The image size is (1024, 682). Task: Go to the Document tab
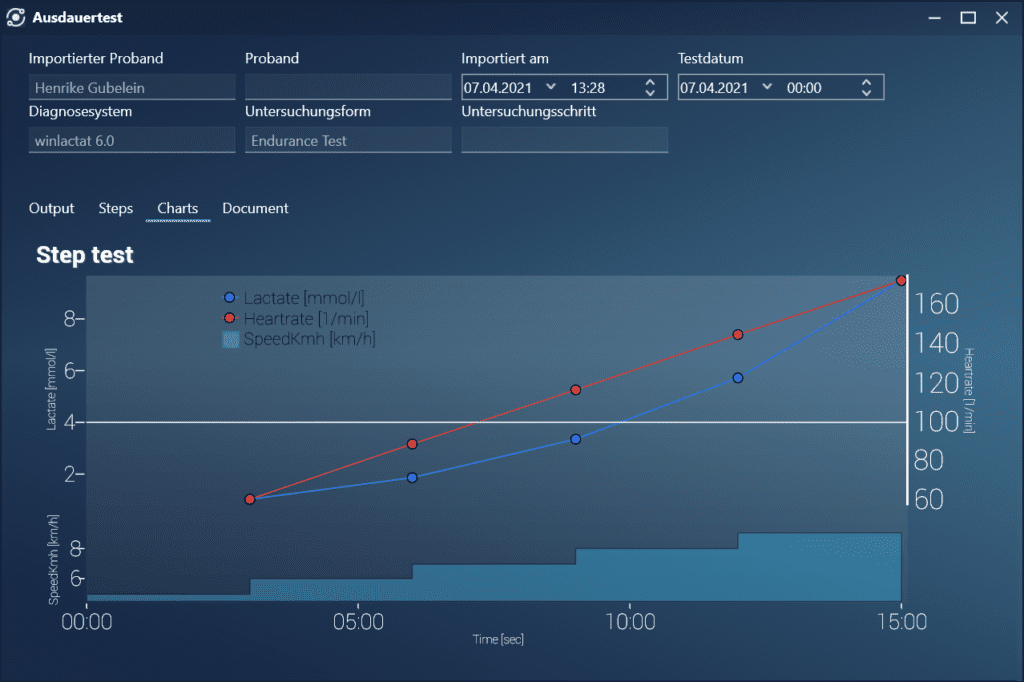click(255, 208)
